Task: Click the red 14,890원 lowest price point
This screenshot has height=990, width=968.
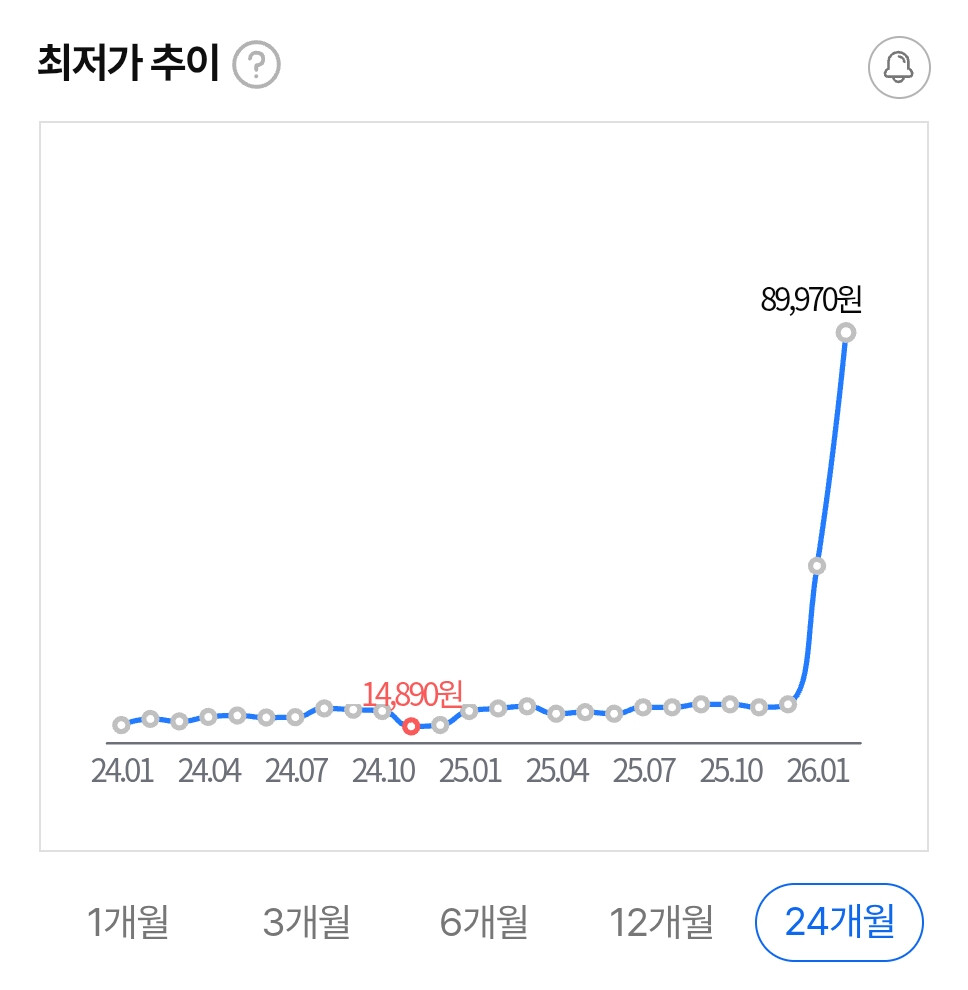Action: [x=411, y=726]
